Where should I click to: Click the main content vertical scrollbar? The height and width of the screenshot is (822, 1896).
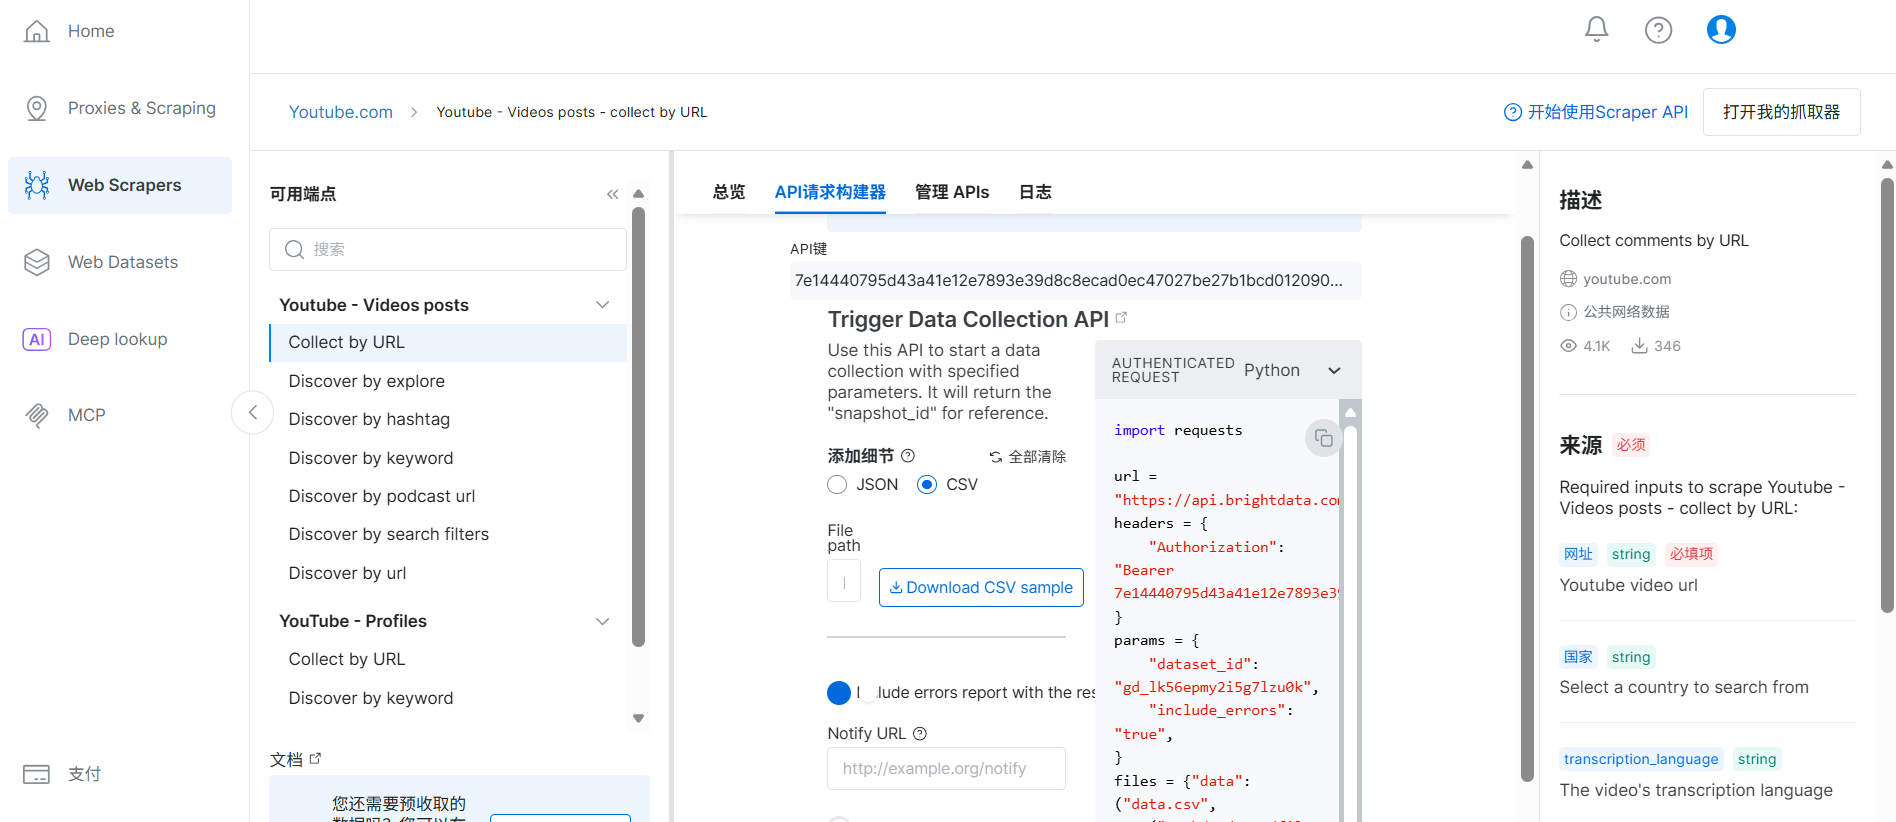pos(1527,508)
